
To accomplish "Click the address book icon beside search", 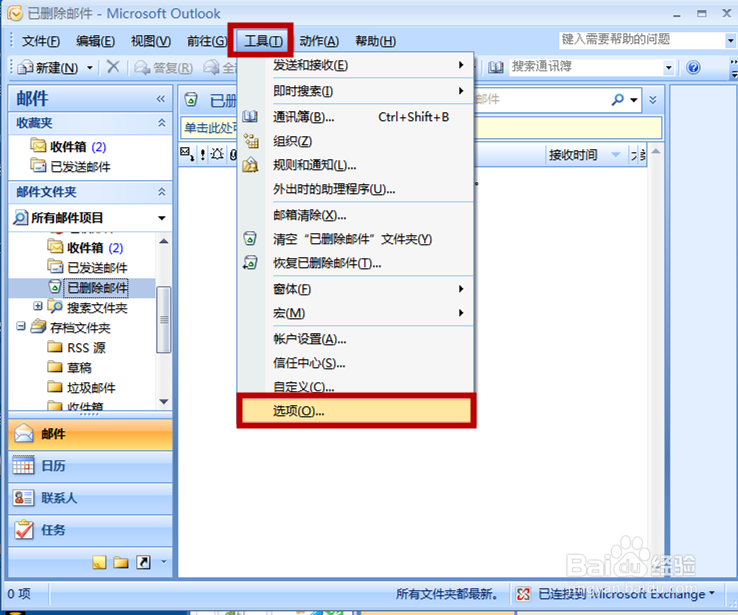I will tap(495, 67).
